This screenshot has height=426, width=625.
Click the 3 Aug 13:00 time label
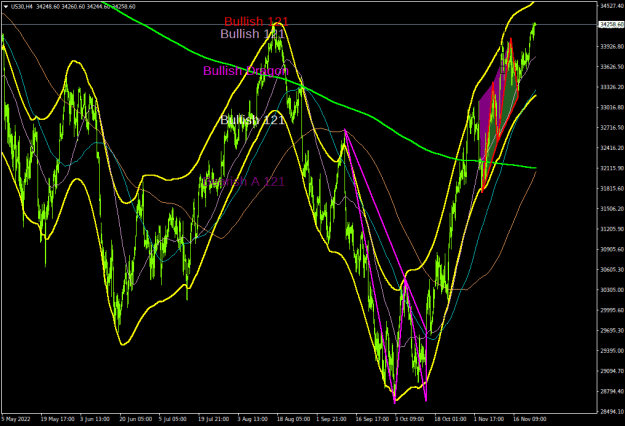pos(253,419)
